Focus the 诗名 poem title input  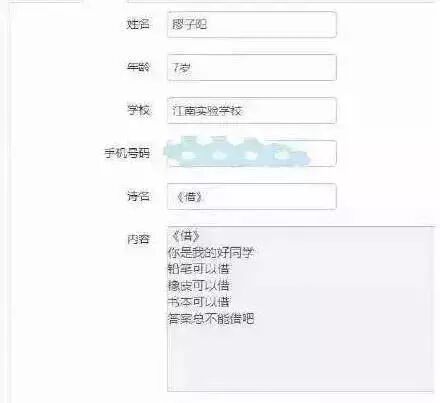[252, 196]
